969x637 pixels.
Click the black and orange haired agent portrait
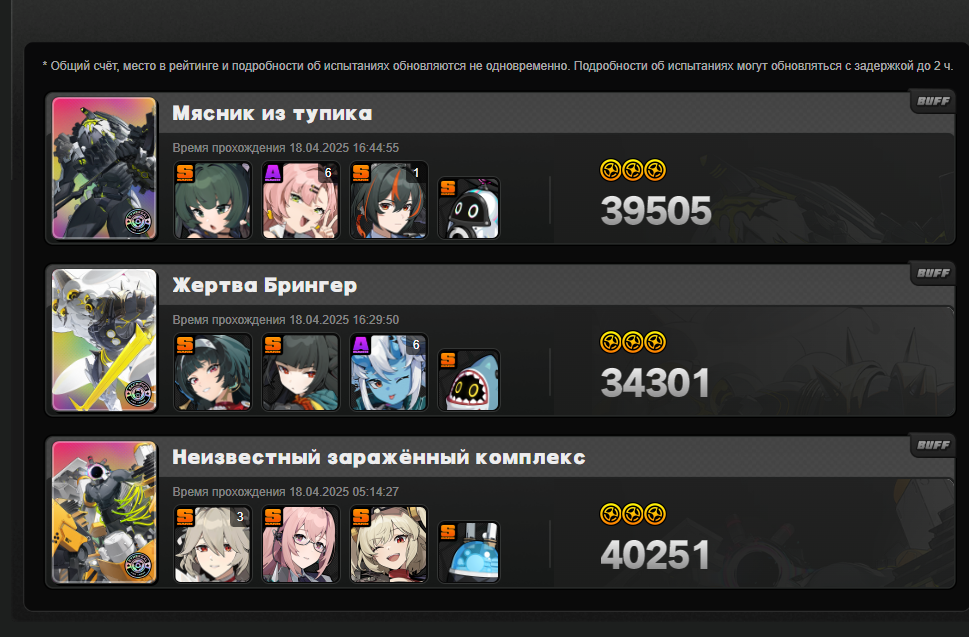tap(388, 200)
